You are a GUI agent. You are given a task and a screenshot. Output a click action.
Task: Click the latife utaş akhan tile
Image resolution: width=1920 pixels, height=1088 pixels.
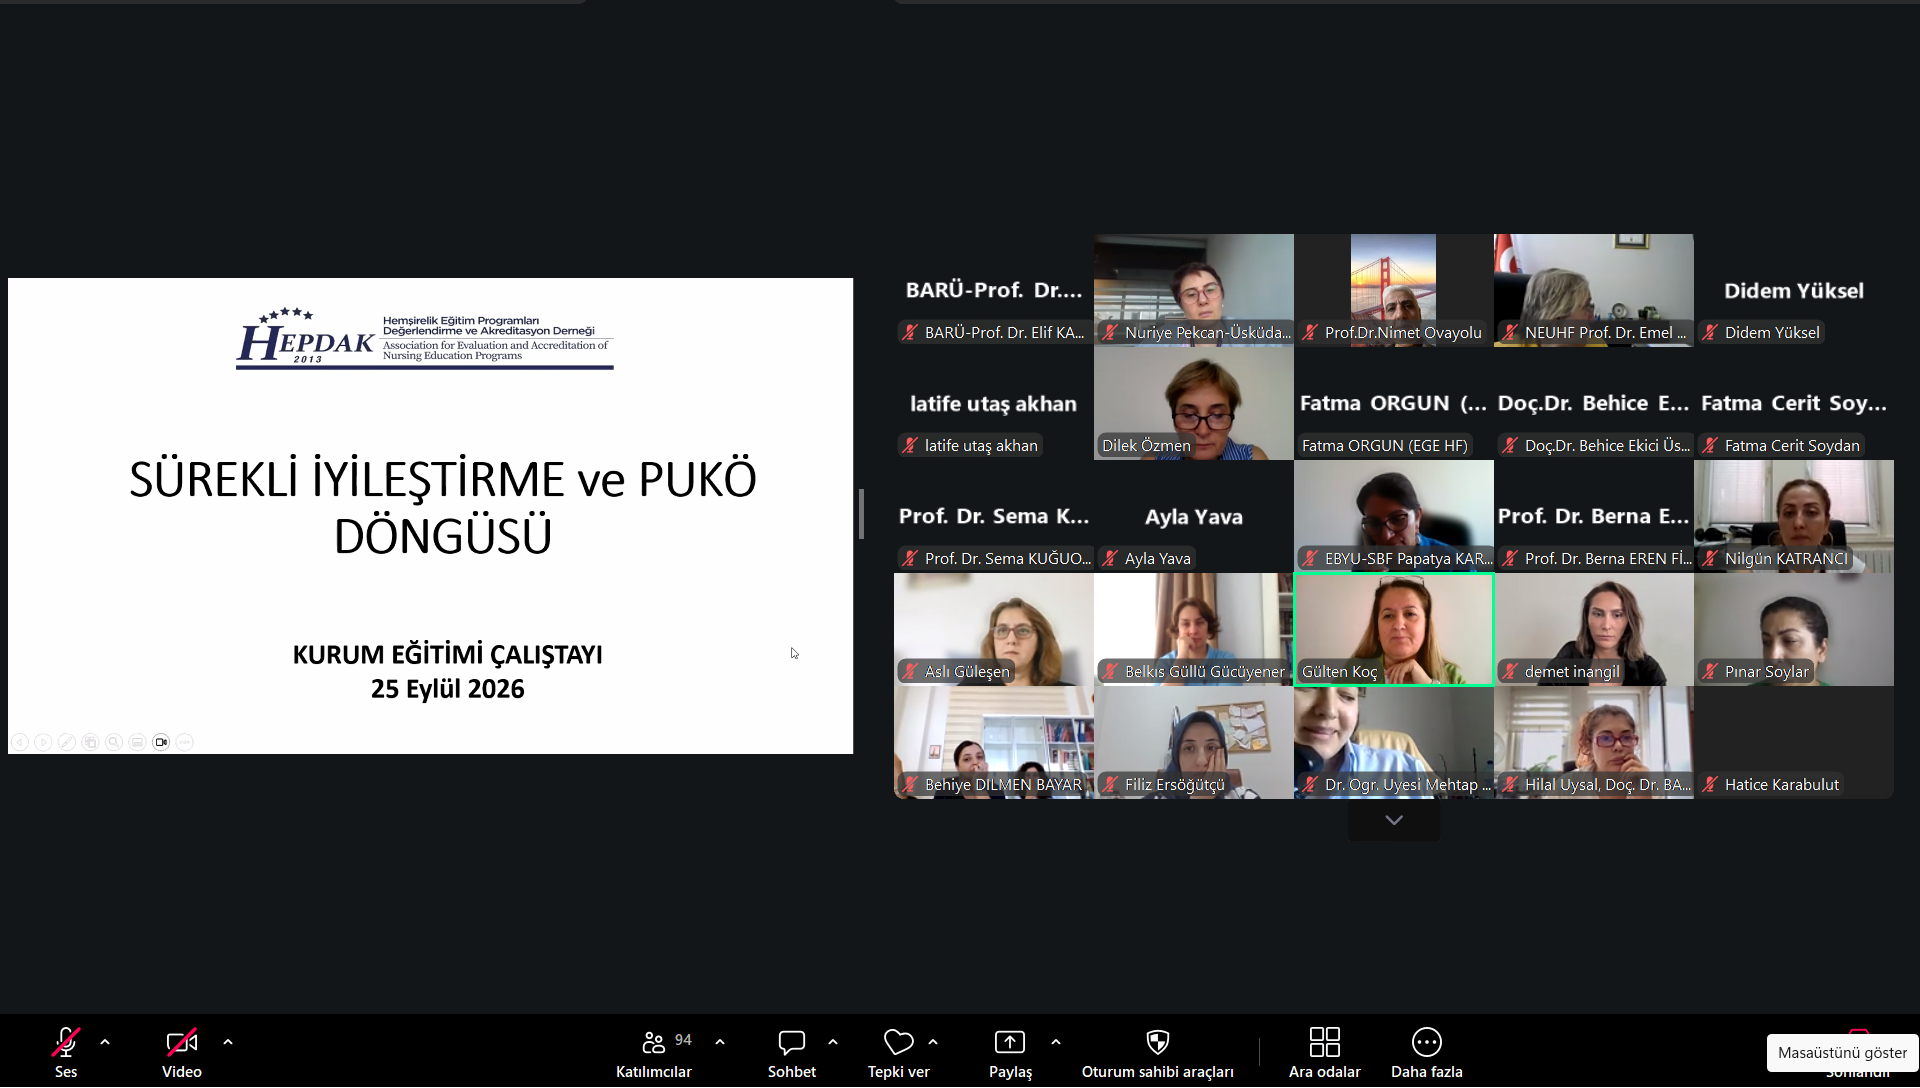pos(994,403)
